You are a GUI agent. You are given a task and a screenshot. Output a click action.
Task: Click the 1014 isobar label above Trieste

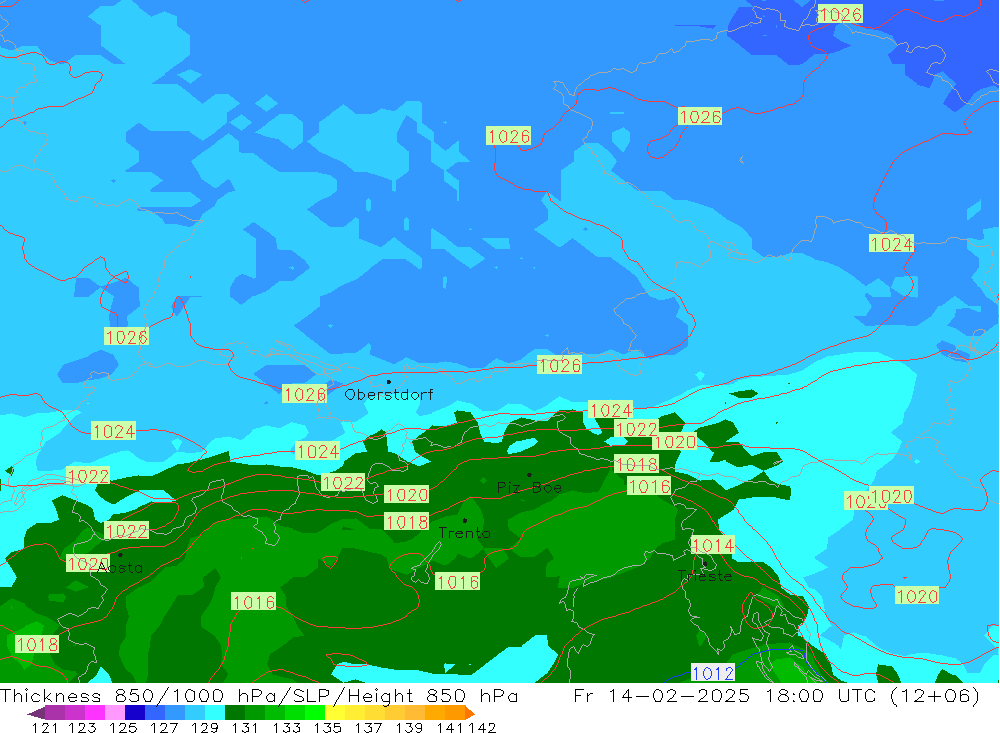coord(713,545)
